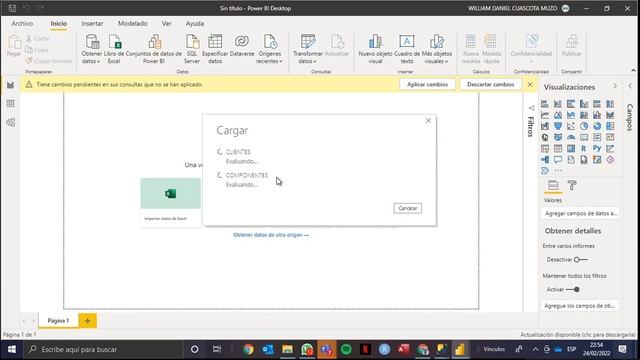Open the Transformar datos dropdown
The image size is (640, 360).
(x=308, y=49)
